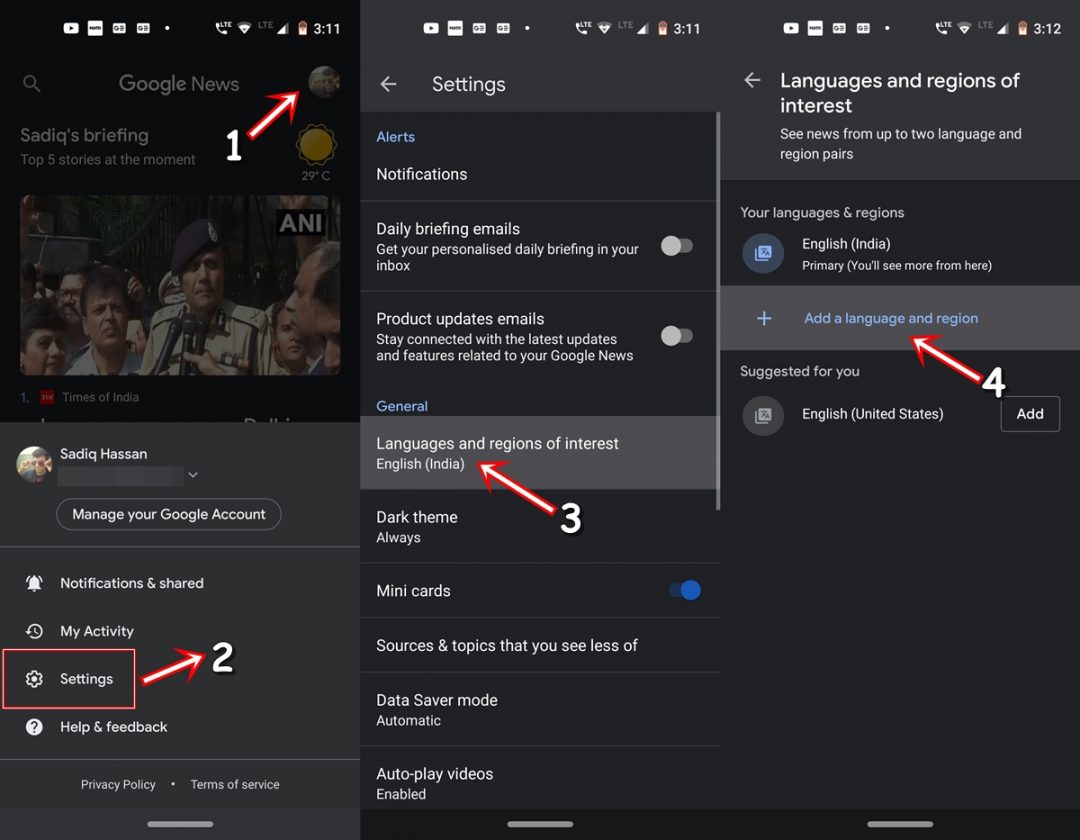
Task: Tap the Settings page vertical scrollbar
Action: [x=718, y=310]
